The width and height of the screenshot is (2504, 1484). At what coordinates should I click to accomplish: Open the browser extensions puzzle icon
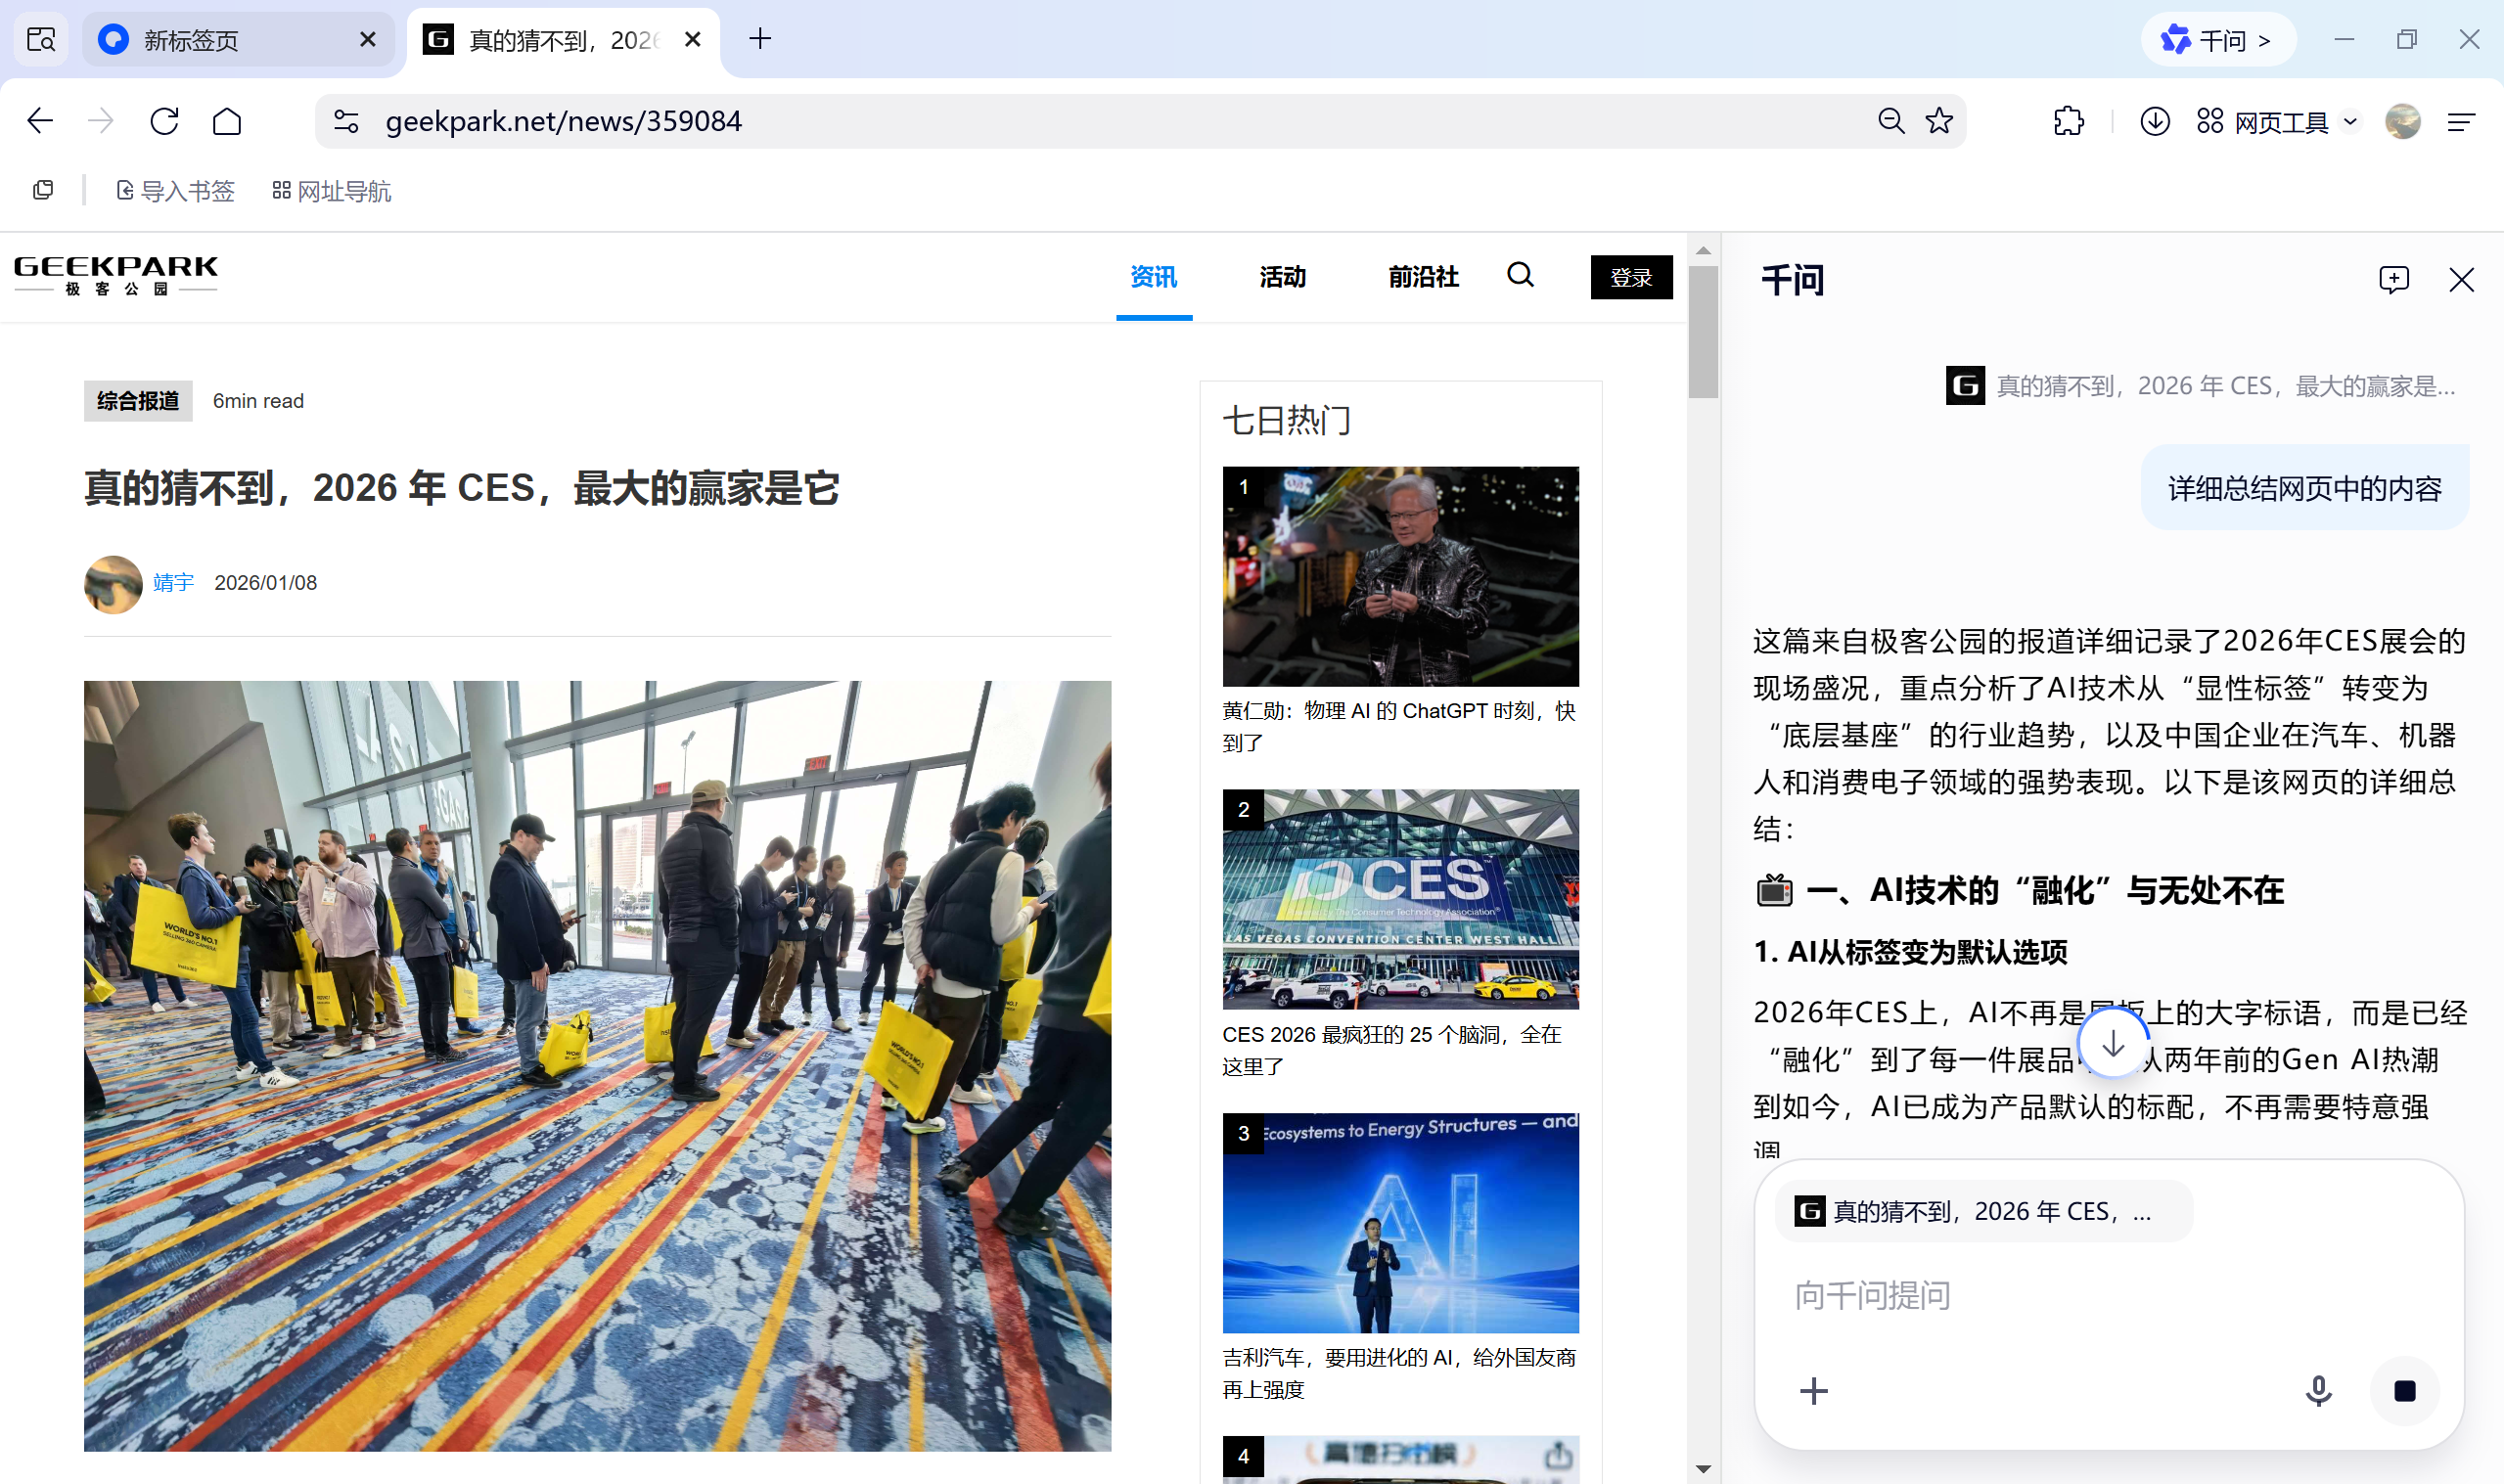pyautogui.click(x=2068, y=121)
